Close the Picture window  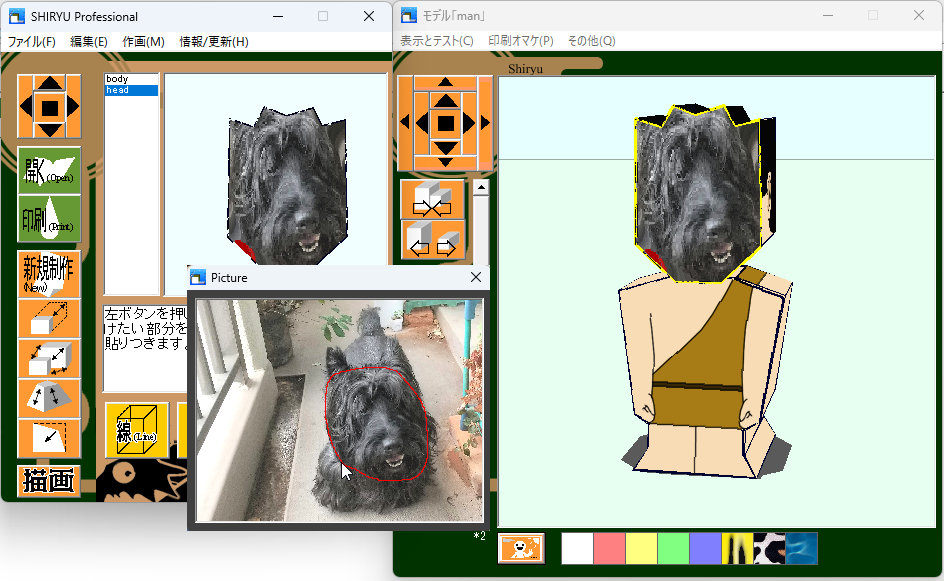[x=476, y=278]
